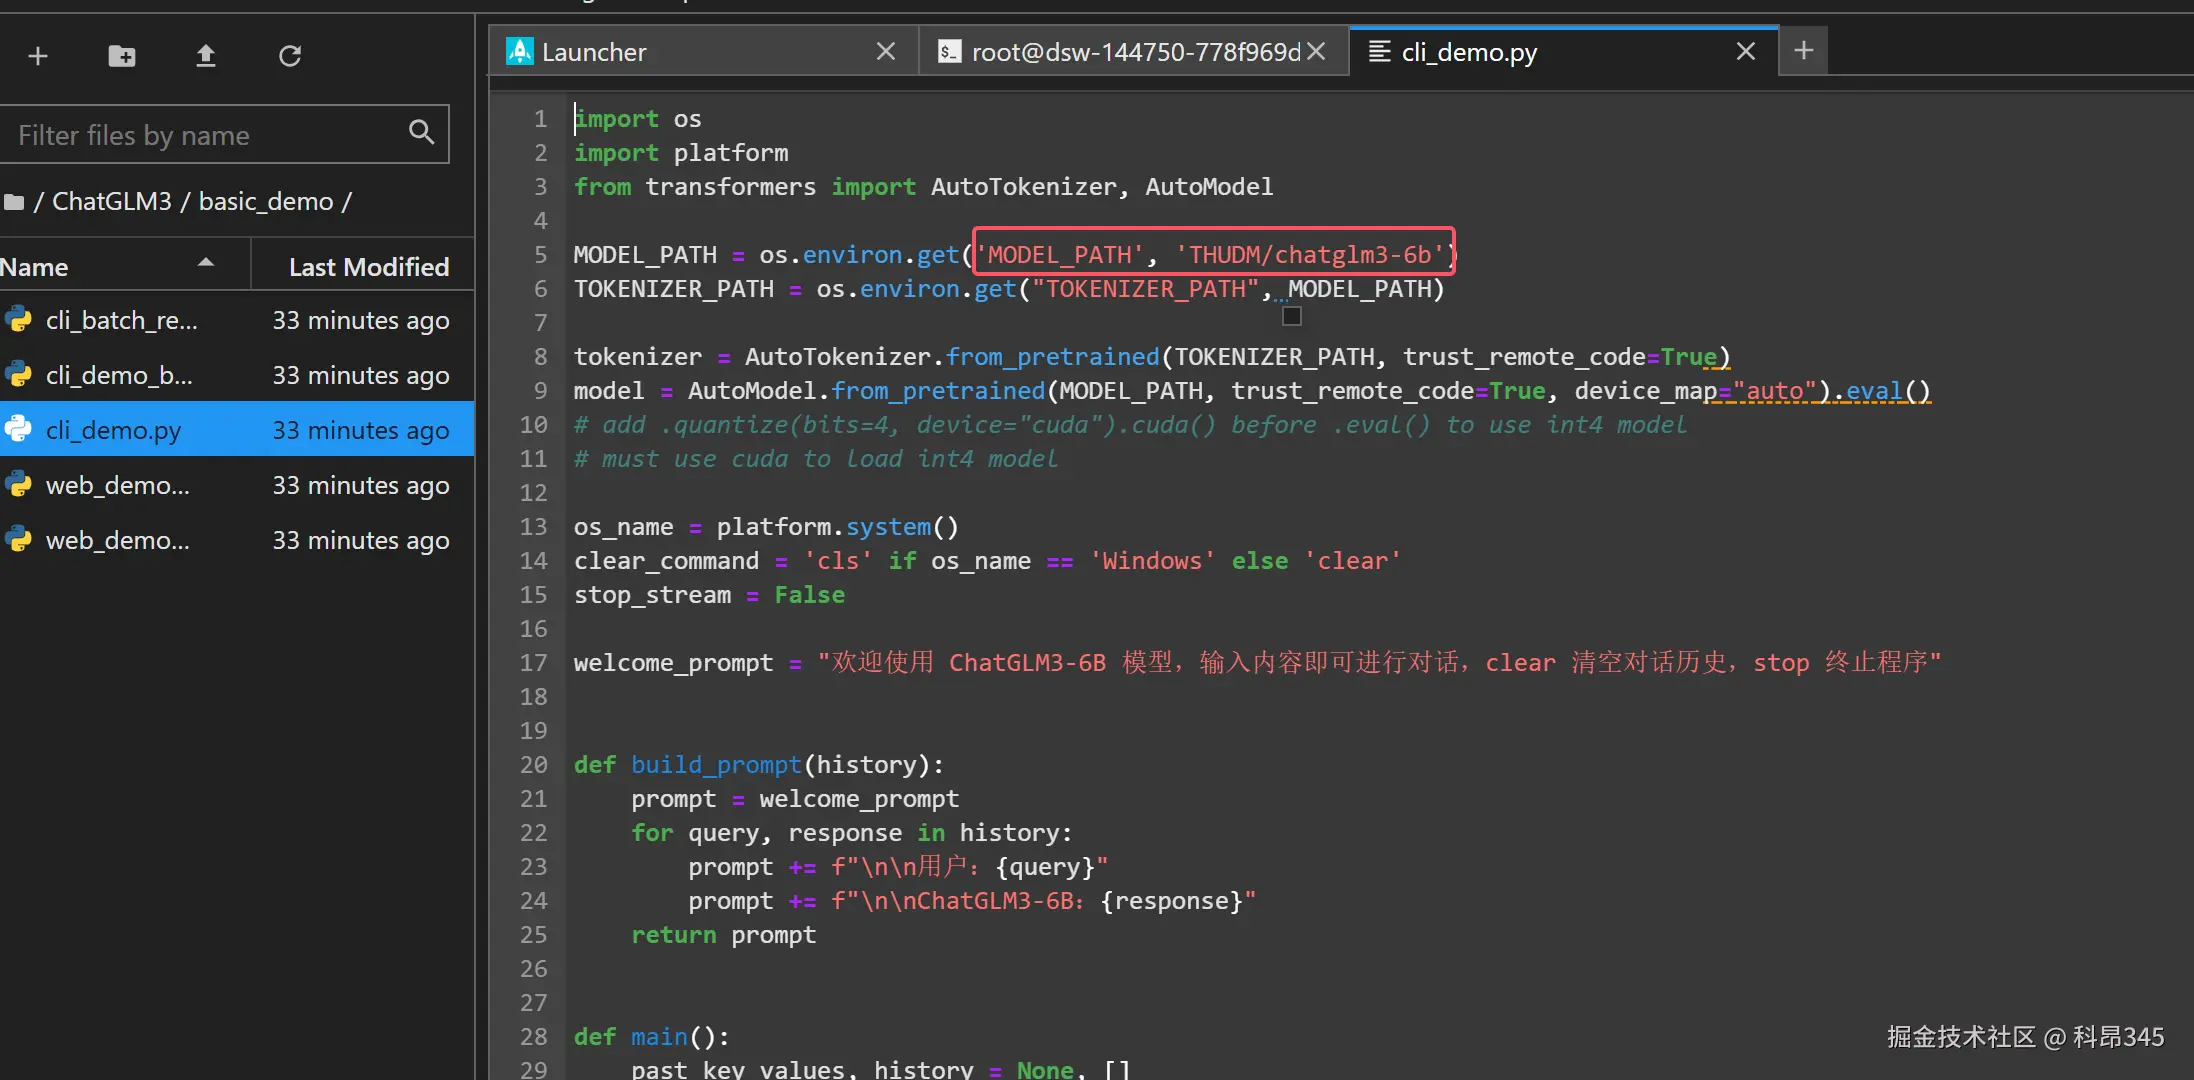Click 'must use cuda' comment on line 11
Image resolution: width=2194 pixels, height=1080 pixels.
point(816,459)
